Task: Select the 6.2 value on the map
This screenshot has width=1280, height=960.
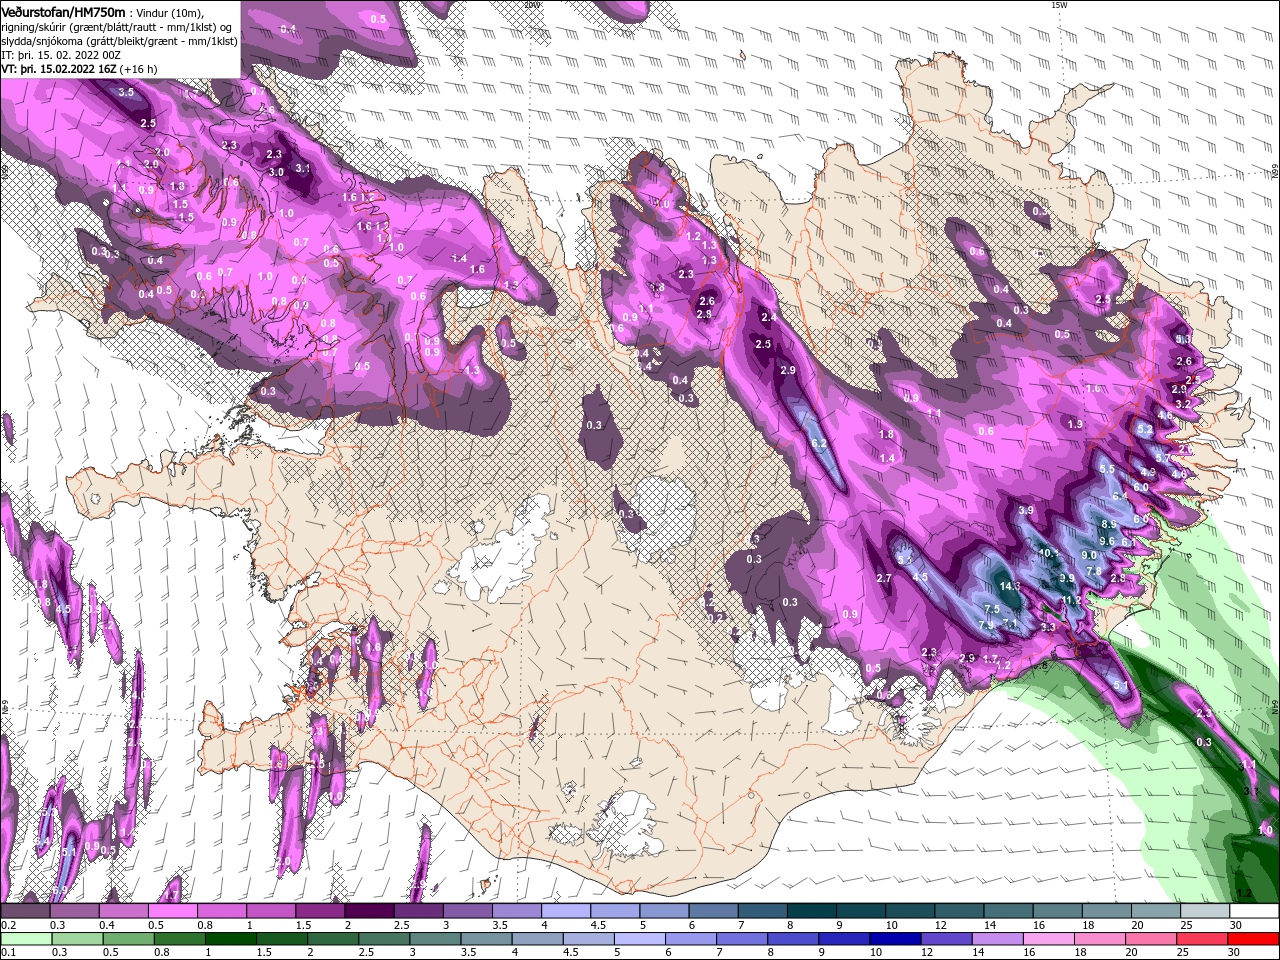Action: [819, 443]
